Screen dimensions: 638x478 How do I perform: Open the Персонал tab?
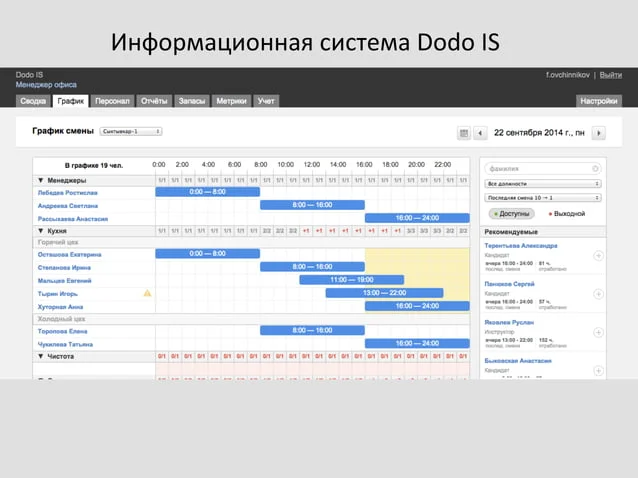tap(112, 101)
